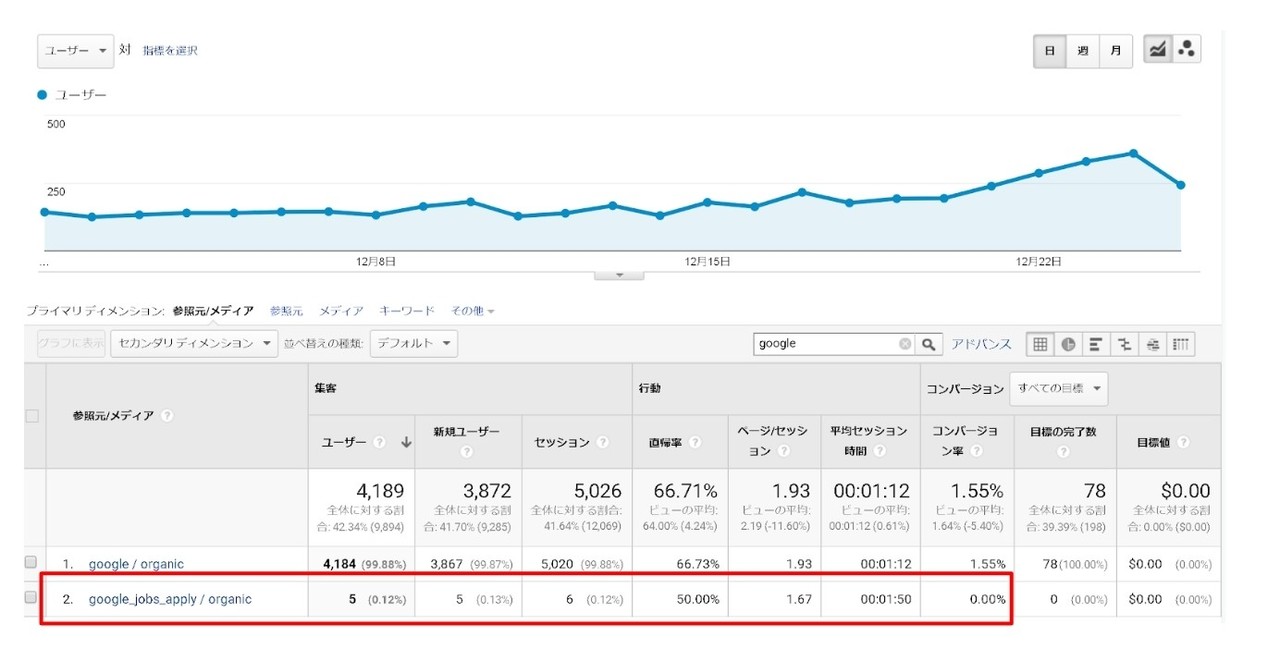1280x649 pixels.
Task: Open help icon for 平均セッション時間 column
Action: click(879, 452)
